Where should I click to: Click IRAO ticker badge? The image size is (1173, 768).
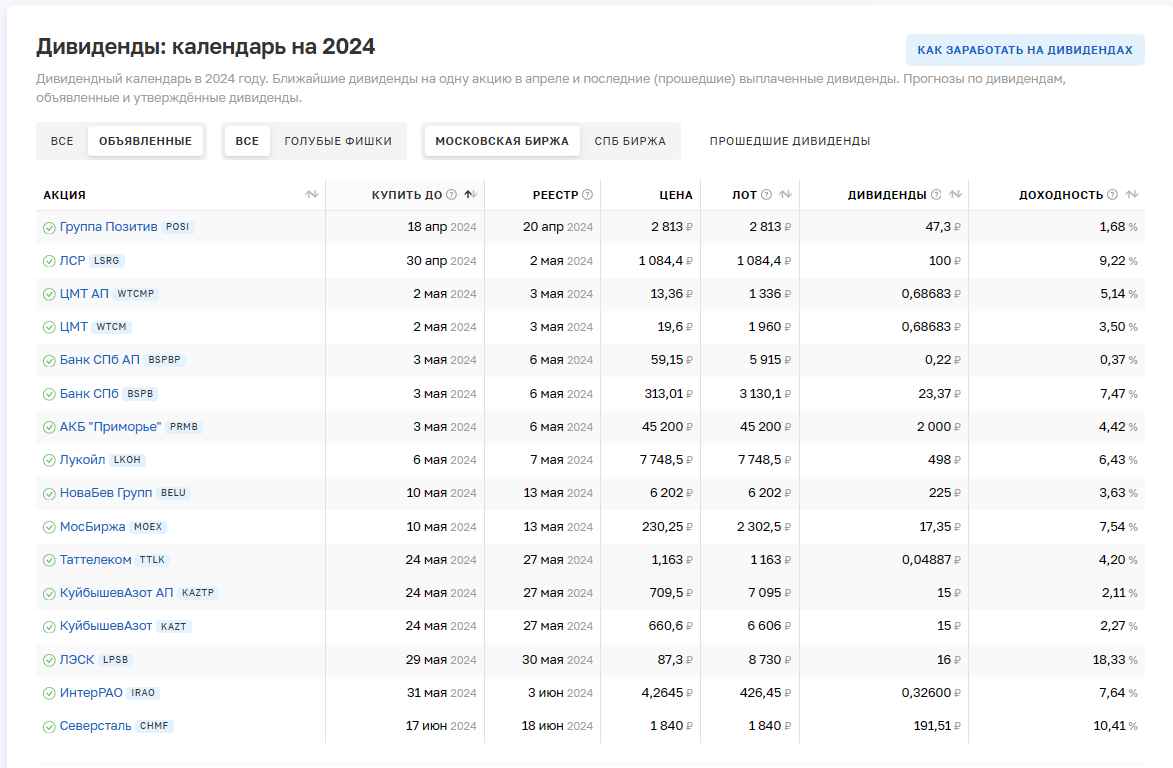point(143,692)
